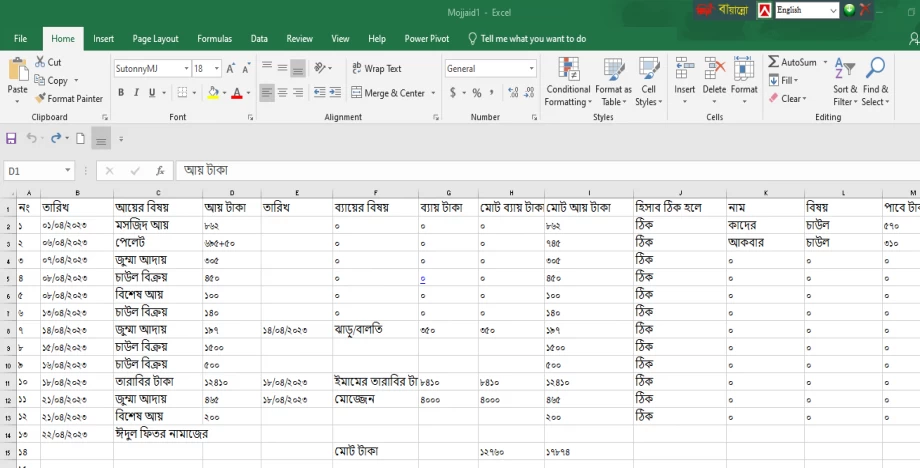Switch to the Page Layout tab

coord(155,39)
